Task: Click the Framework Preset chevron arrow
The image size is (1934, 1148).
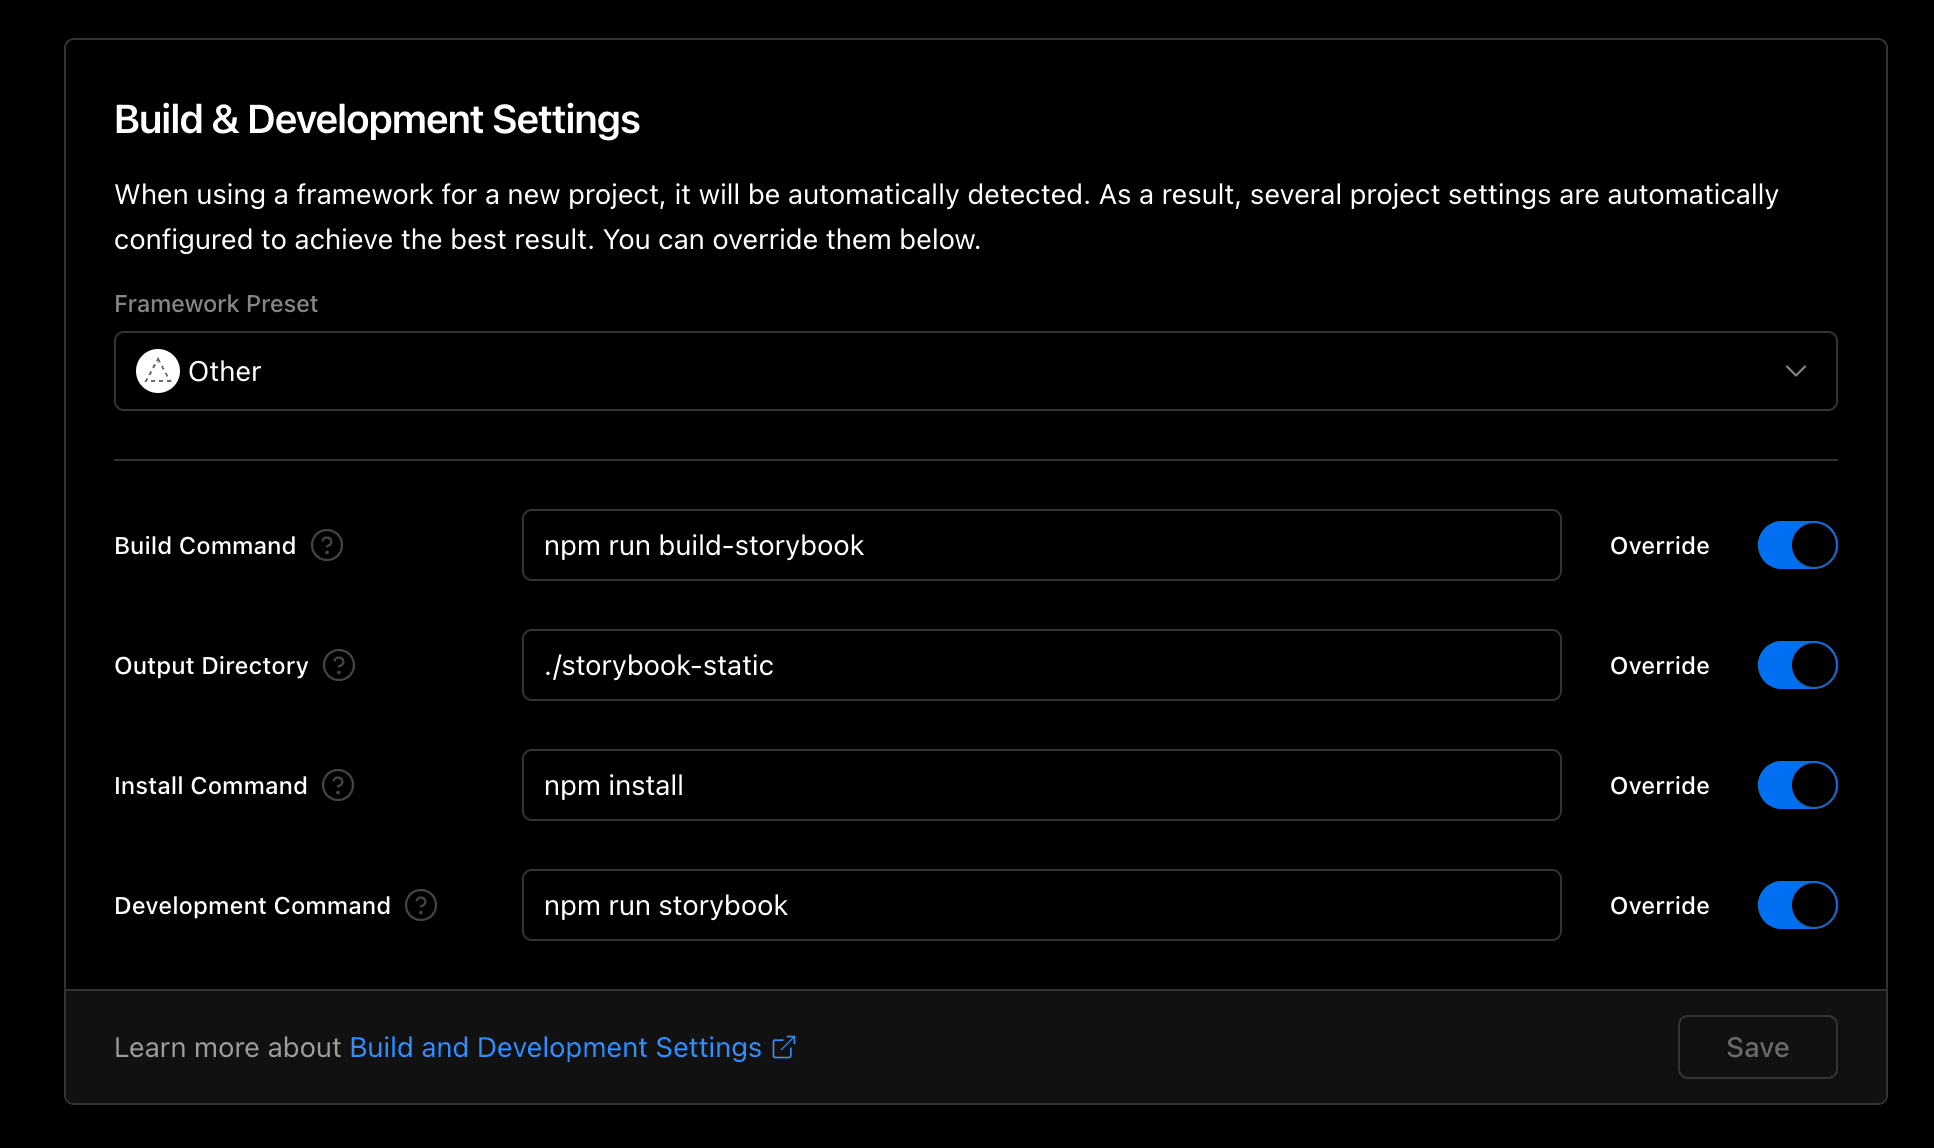Action: point(1795,371)
